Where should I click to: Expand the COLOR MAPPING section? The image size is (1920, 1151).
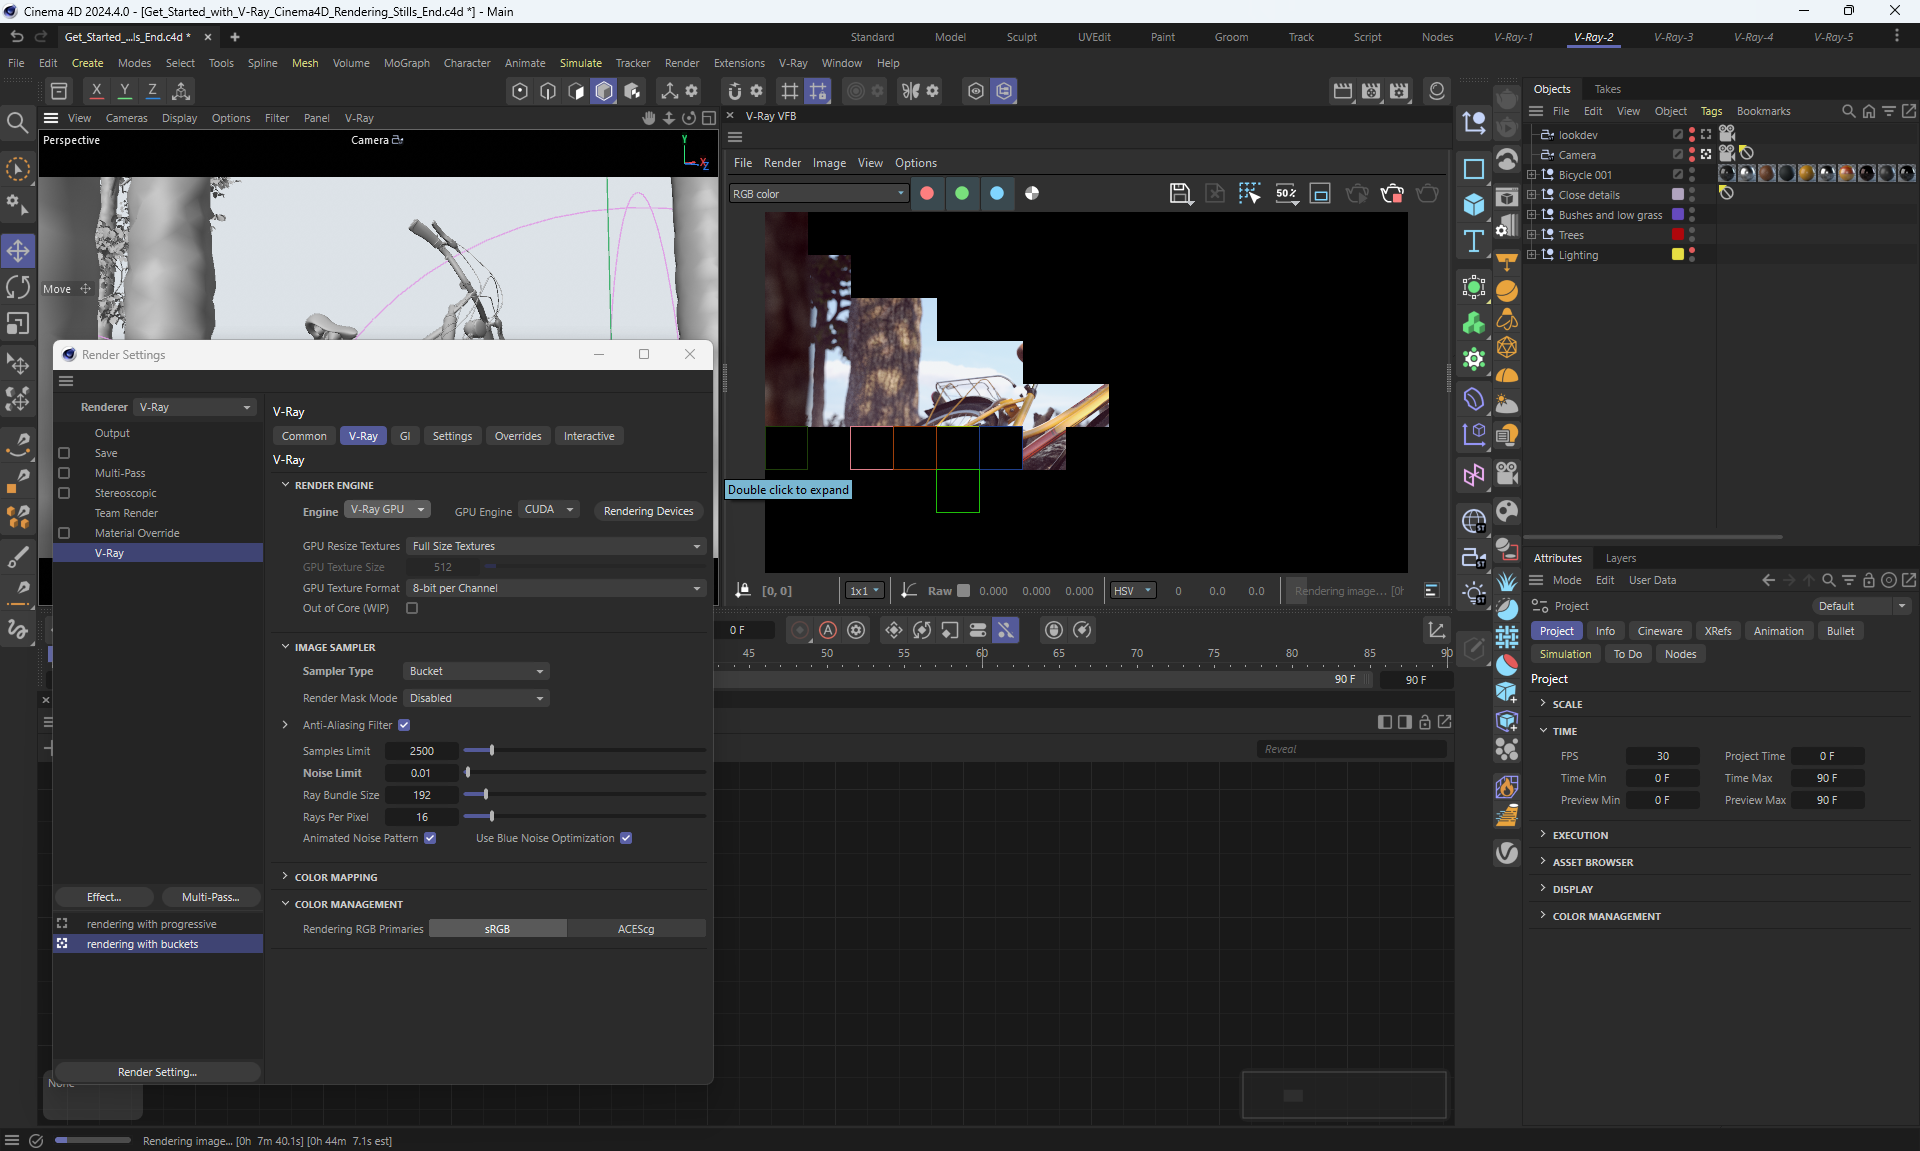pyautogui.click(x=336, y=877)
